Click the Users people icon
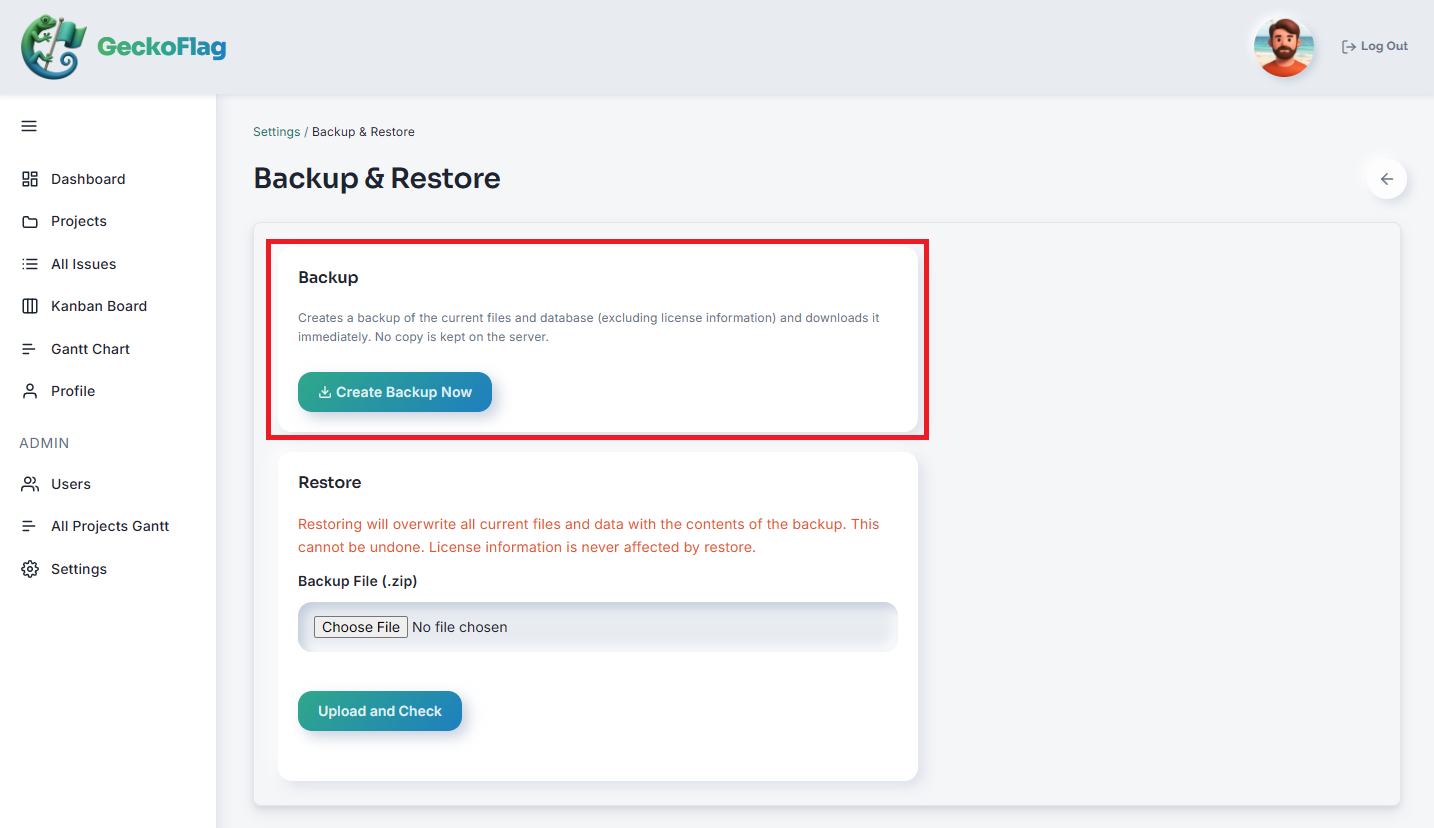The height and width of the screenshot is (828, 1434). click(x=30, y=484)
